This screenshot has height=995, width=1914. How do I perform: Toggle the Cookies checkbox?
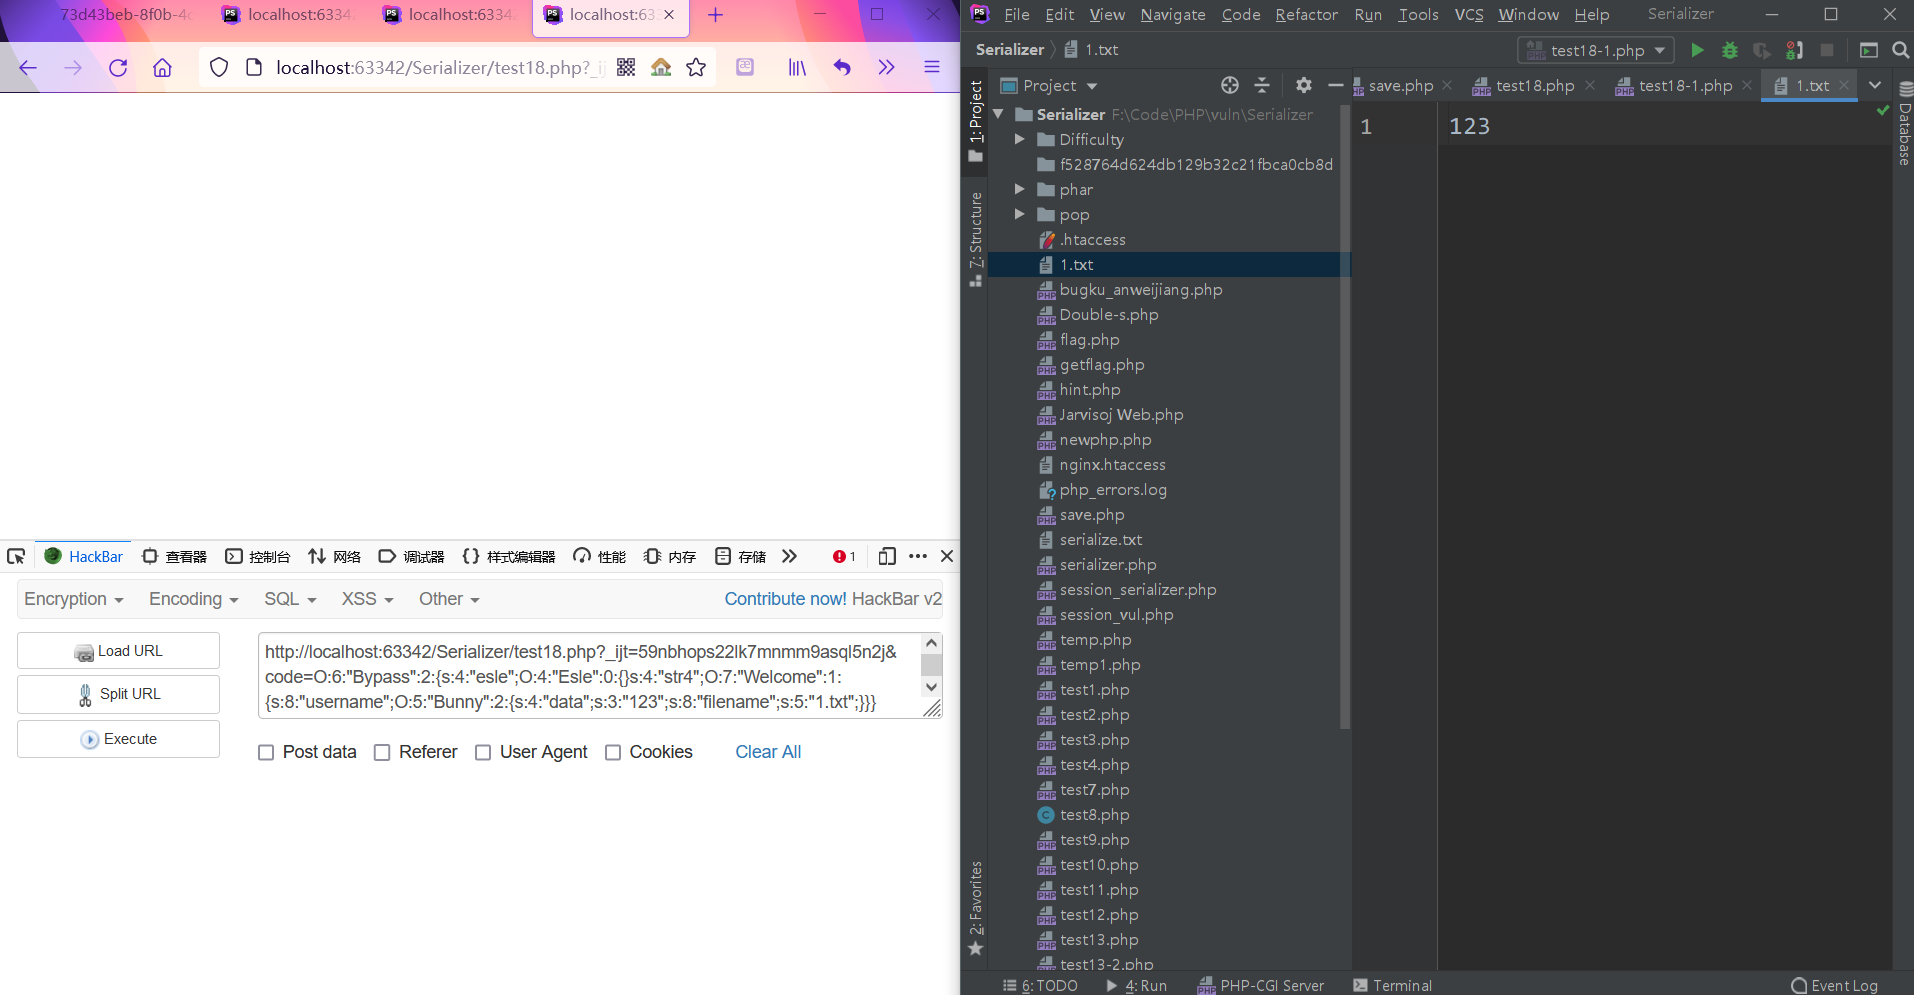(x=613, y=753)
